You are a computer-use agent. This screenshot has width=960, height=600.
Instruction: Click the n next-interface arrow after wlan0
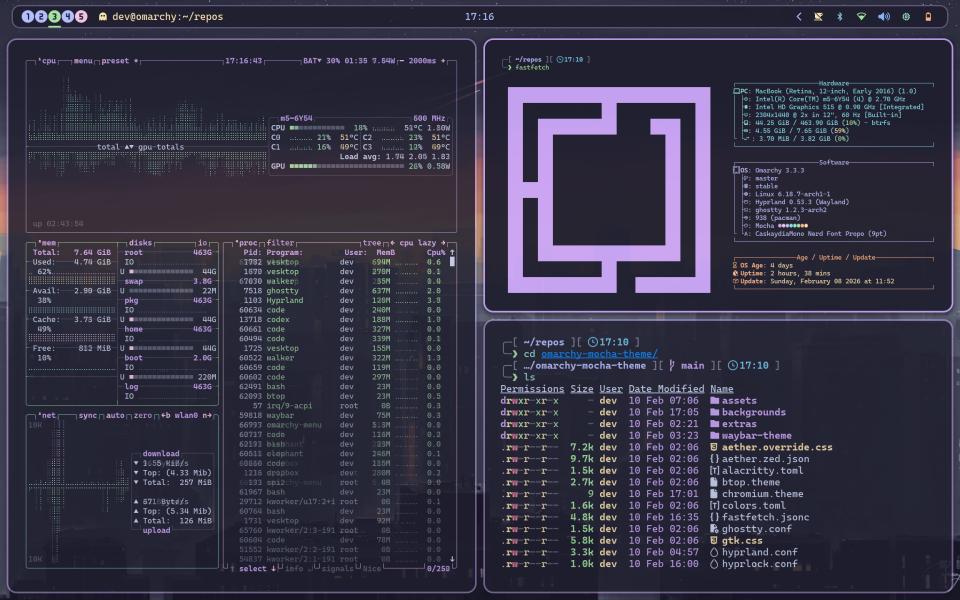pos(207,416)
